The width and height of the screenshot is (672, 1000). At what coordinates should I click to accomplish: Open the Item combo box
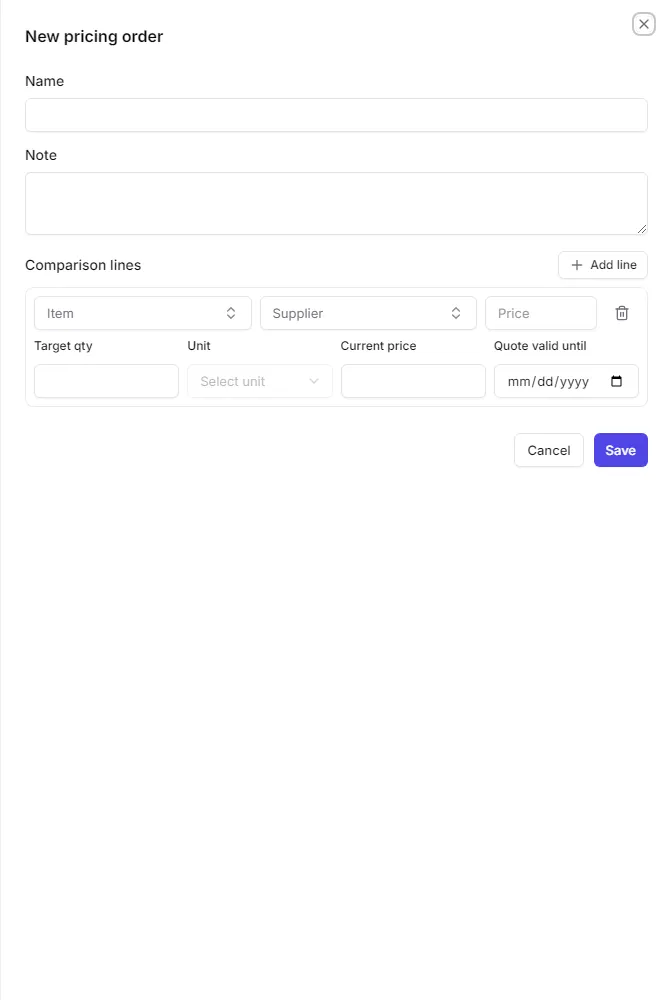point(143,313)
